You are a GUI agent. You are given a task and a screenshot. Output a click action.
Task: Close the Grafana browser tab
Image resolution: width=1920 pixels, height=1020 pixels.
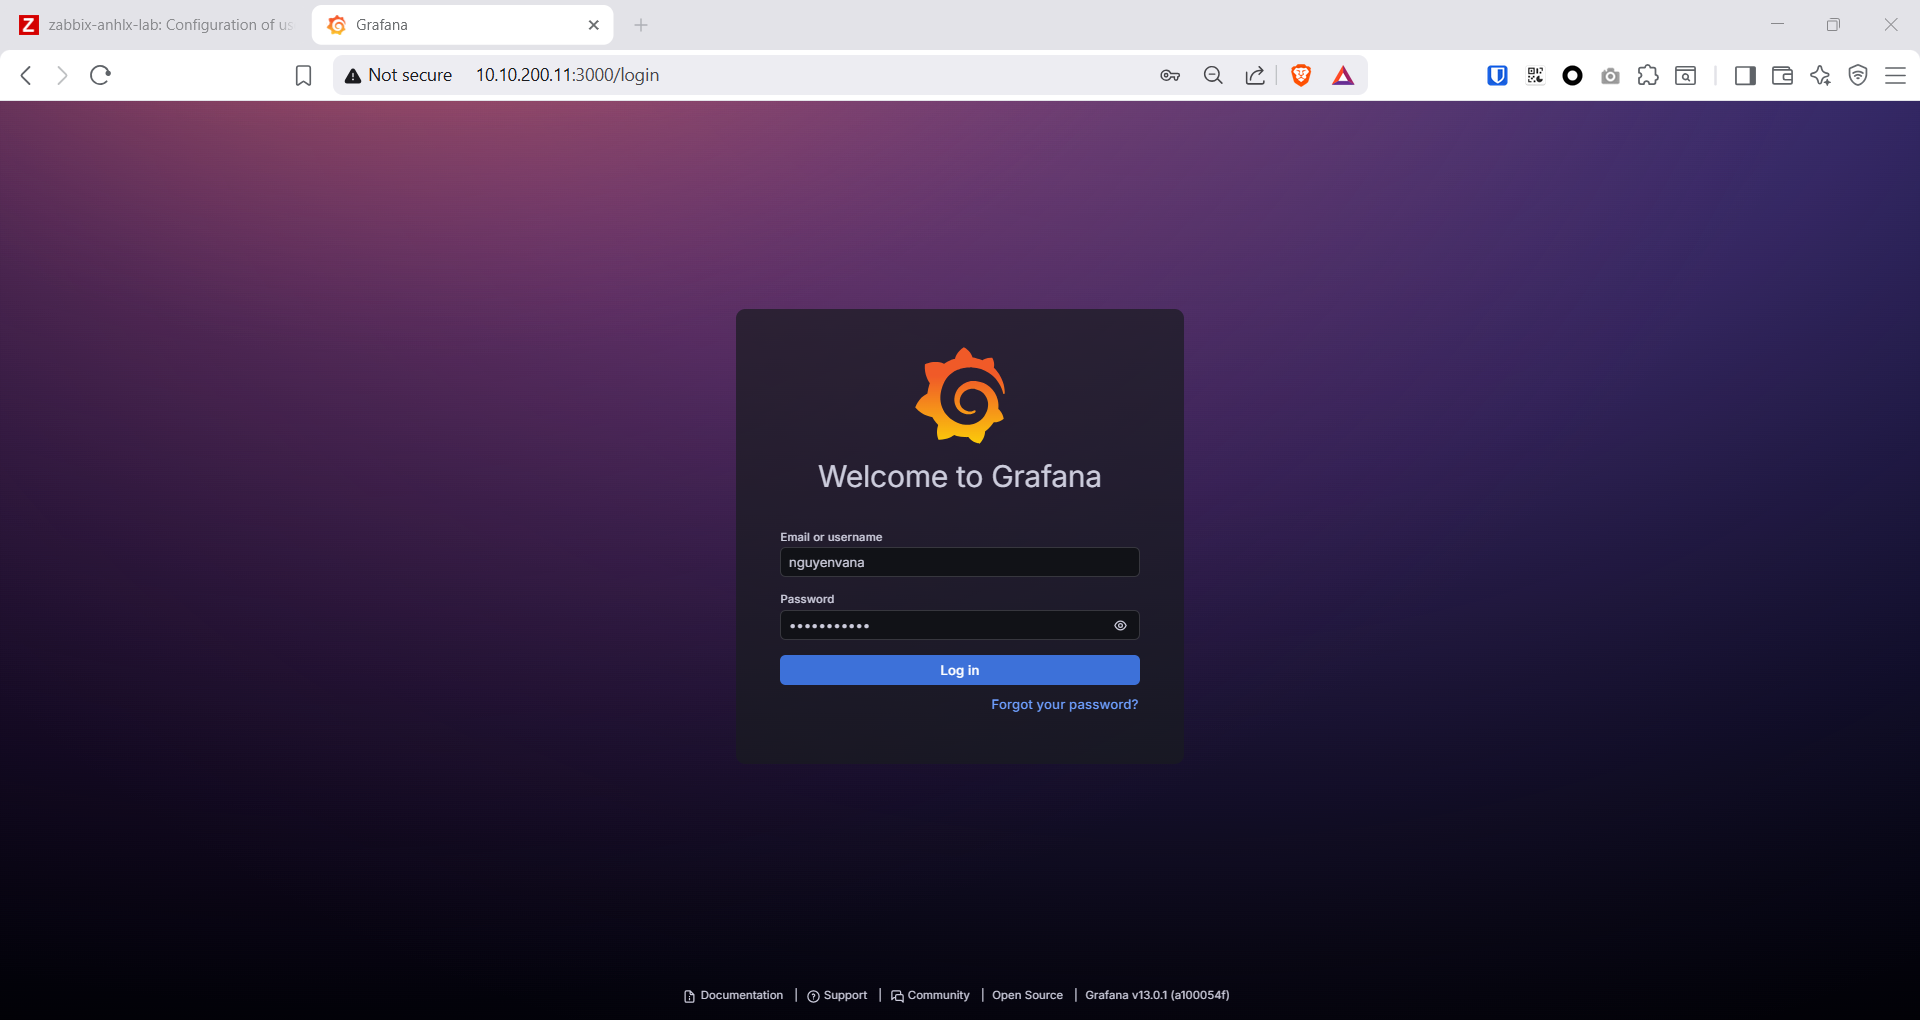click(594, 25)
